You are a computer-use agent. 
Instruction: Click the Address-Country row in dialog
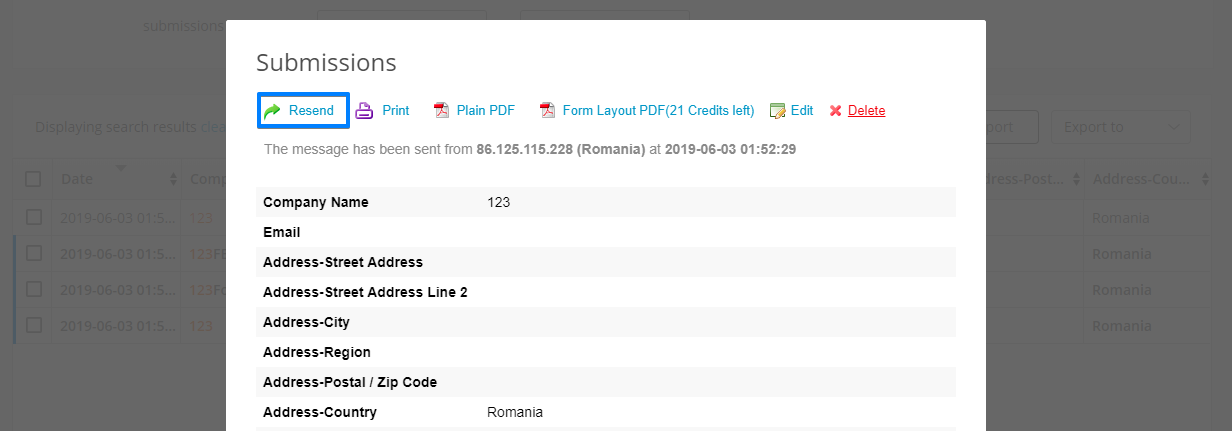point(605,412)
